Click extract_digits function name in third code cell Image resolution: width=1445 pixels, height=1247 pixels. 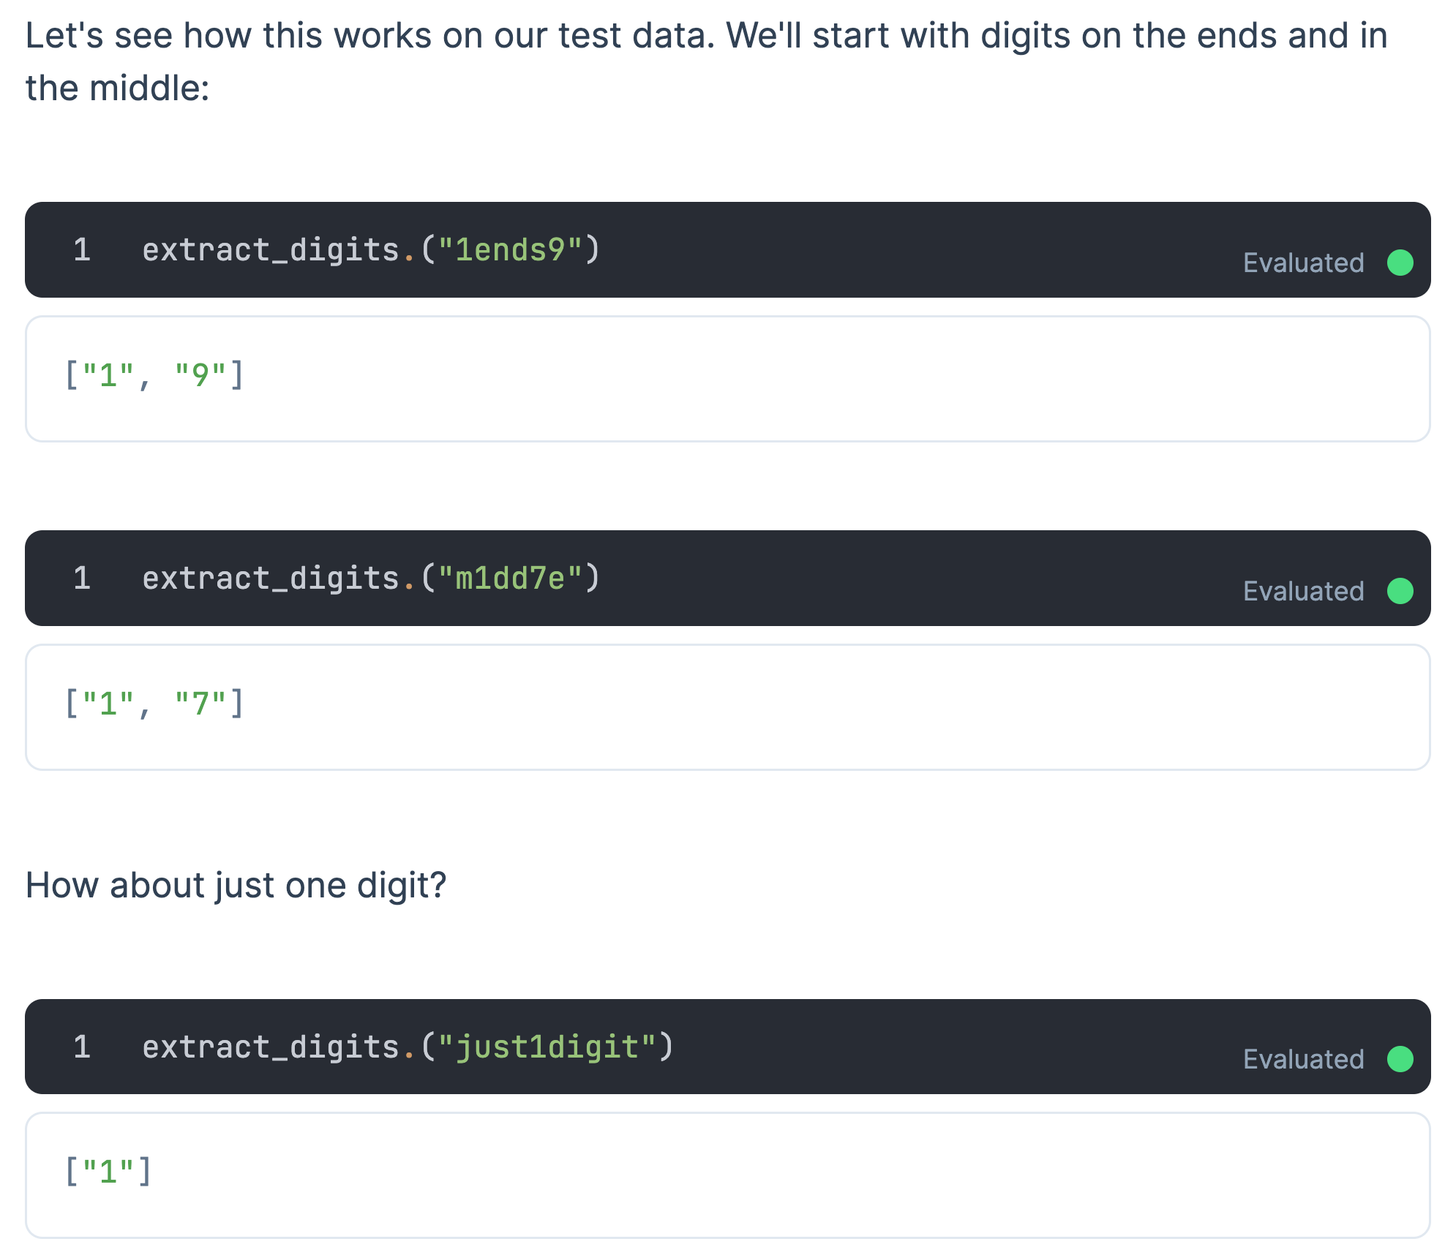pos(270,1047)
